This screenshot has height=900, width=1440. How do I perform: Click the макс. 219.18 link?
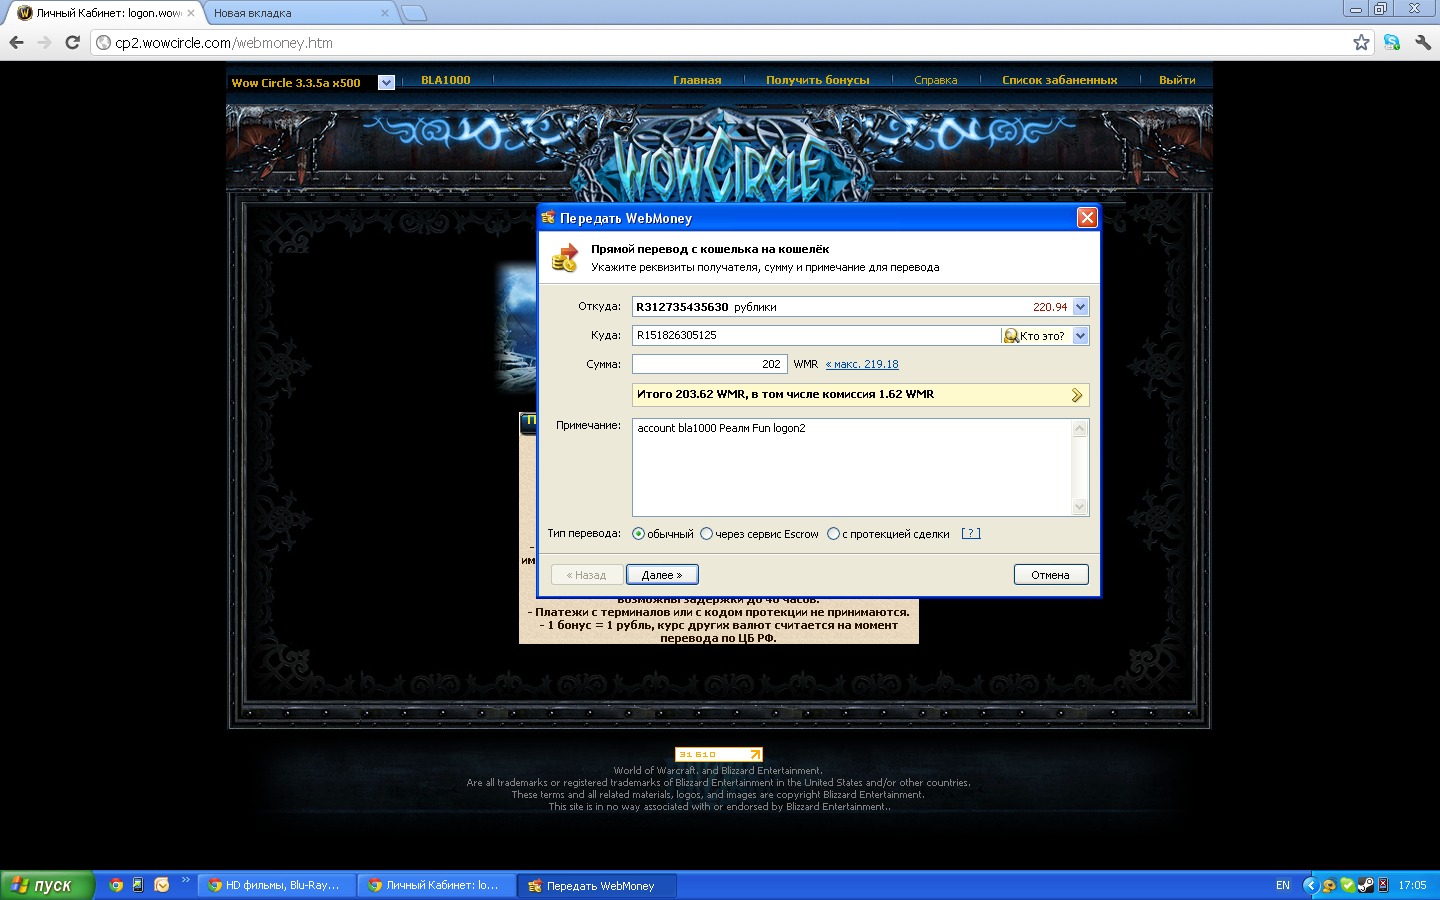tap(862, 364)
